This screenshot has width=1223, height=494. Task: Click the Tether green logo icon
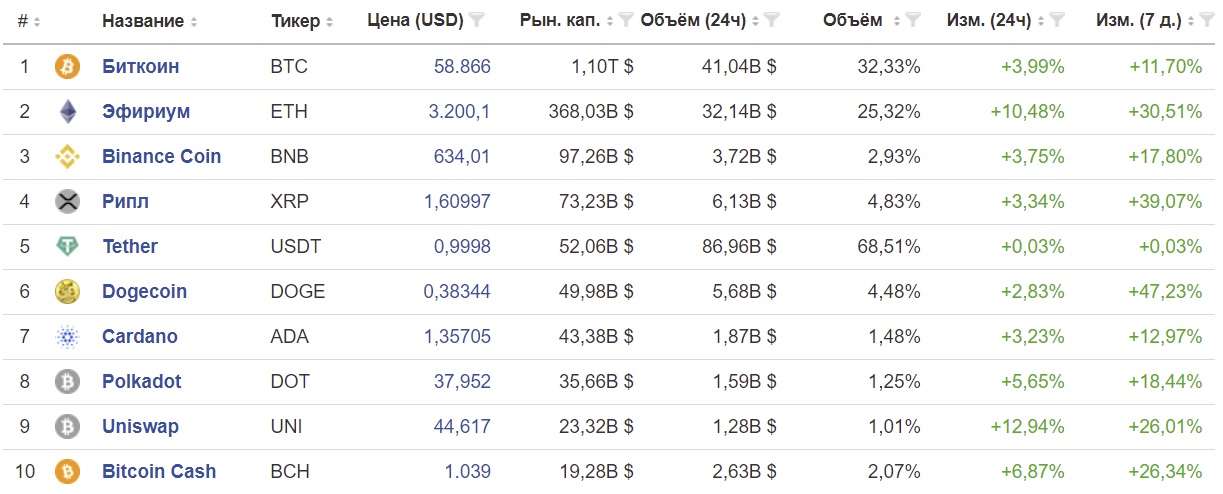67,247
